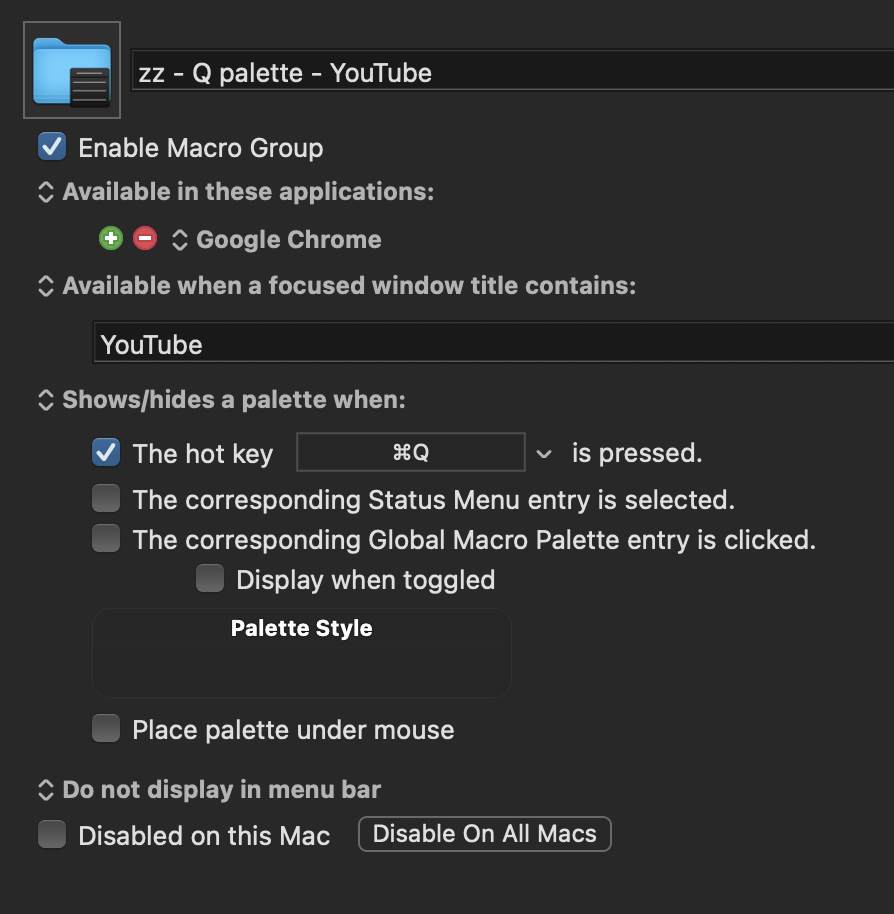The width and height of the screenshot is (894, 914).
Task: Click the green plus add application icon
Action: pyautogui.click(x=111, y=239)
